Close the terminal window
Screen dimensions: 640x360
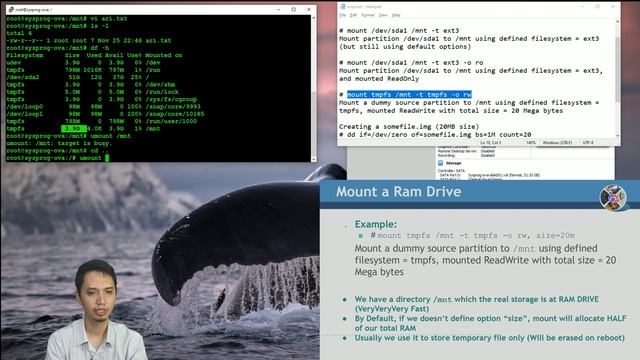[309, 9]
